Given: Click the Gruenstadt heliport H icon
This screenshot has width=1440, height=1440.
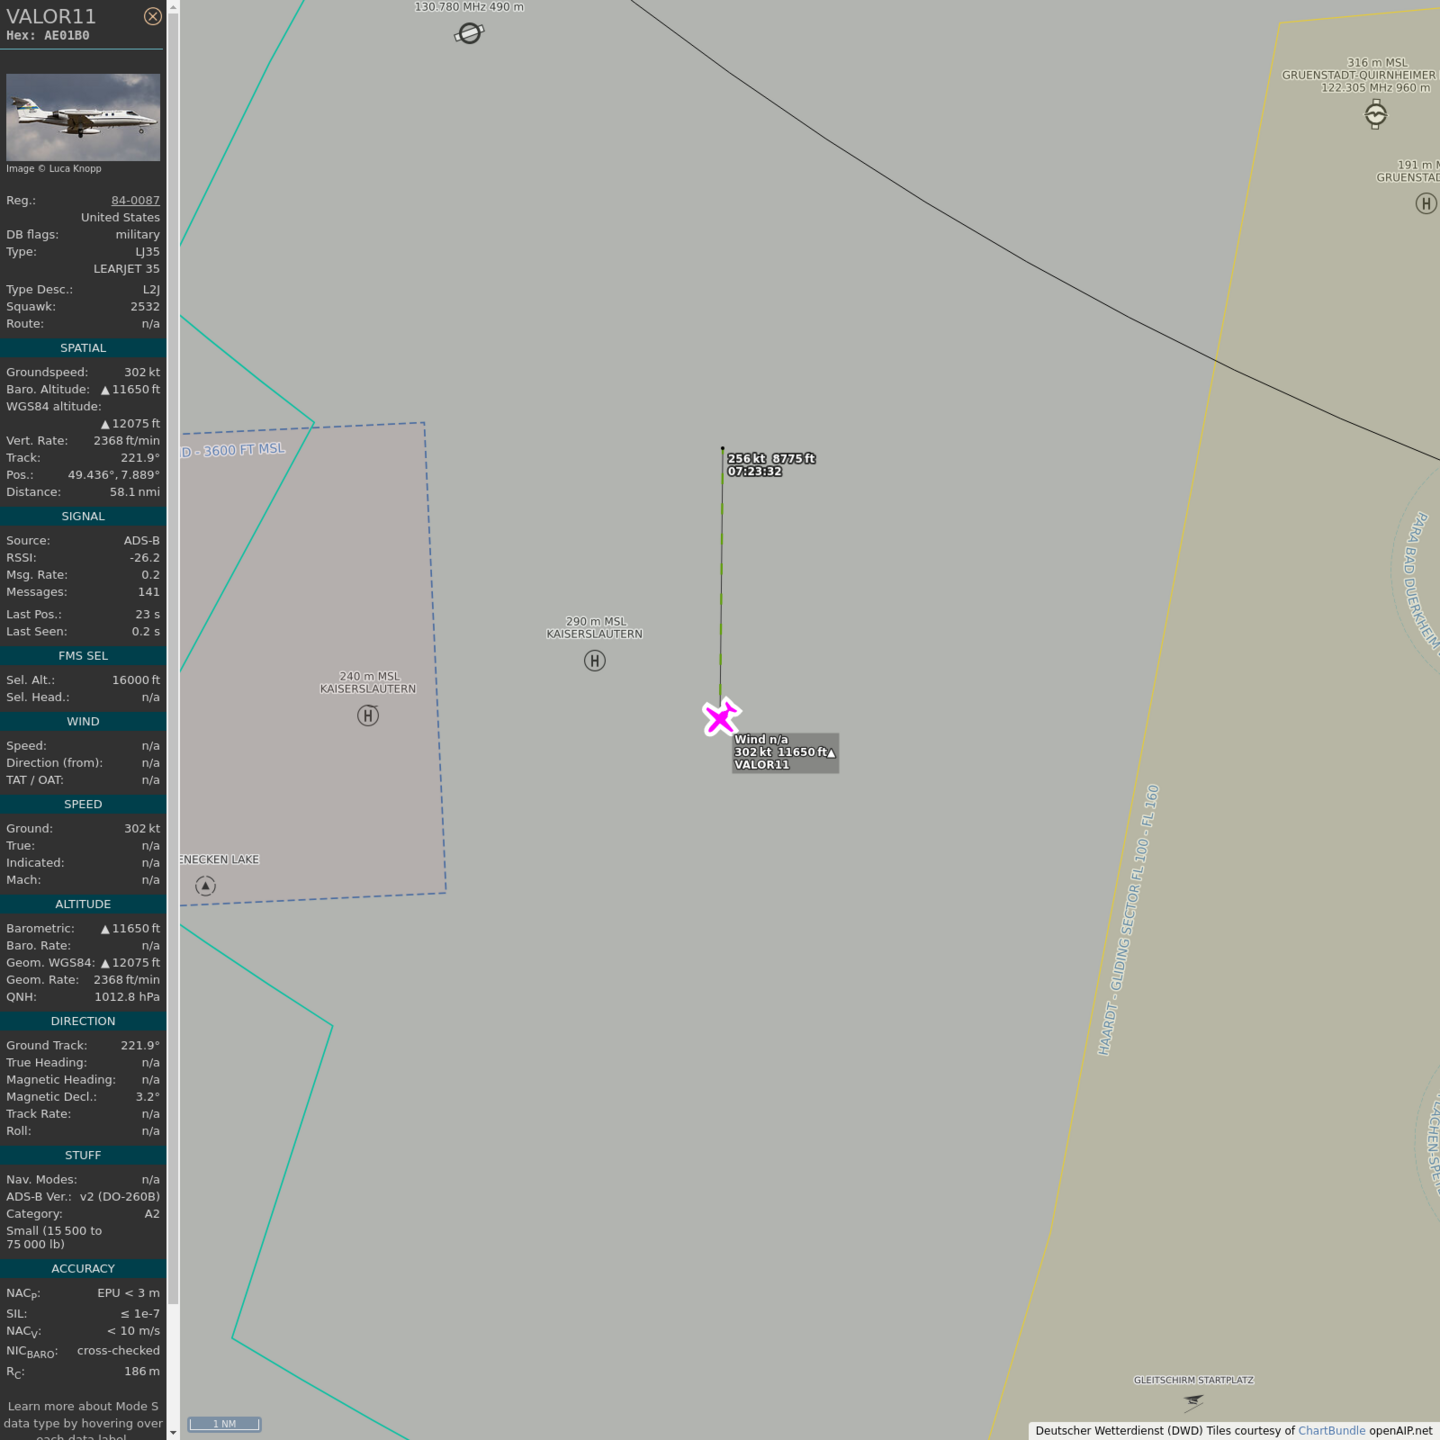Looking at the screenshot, I should tap(1426, 204).
